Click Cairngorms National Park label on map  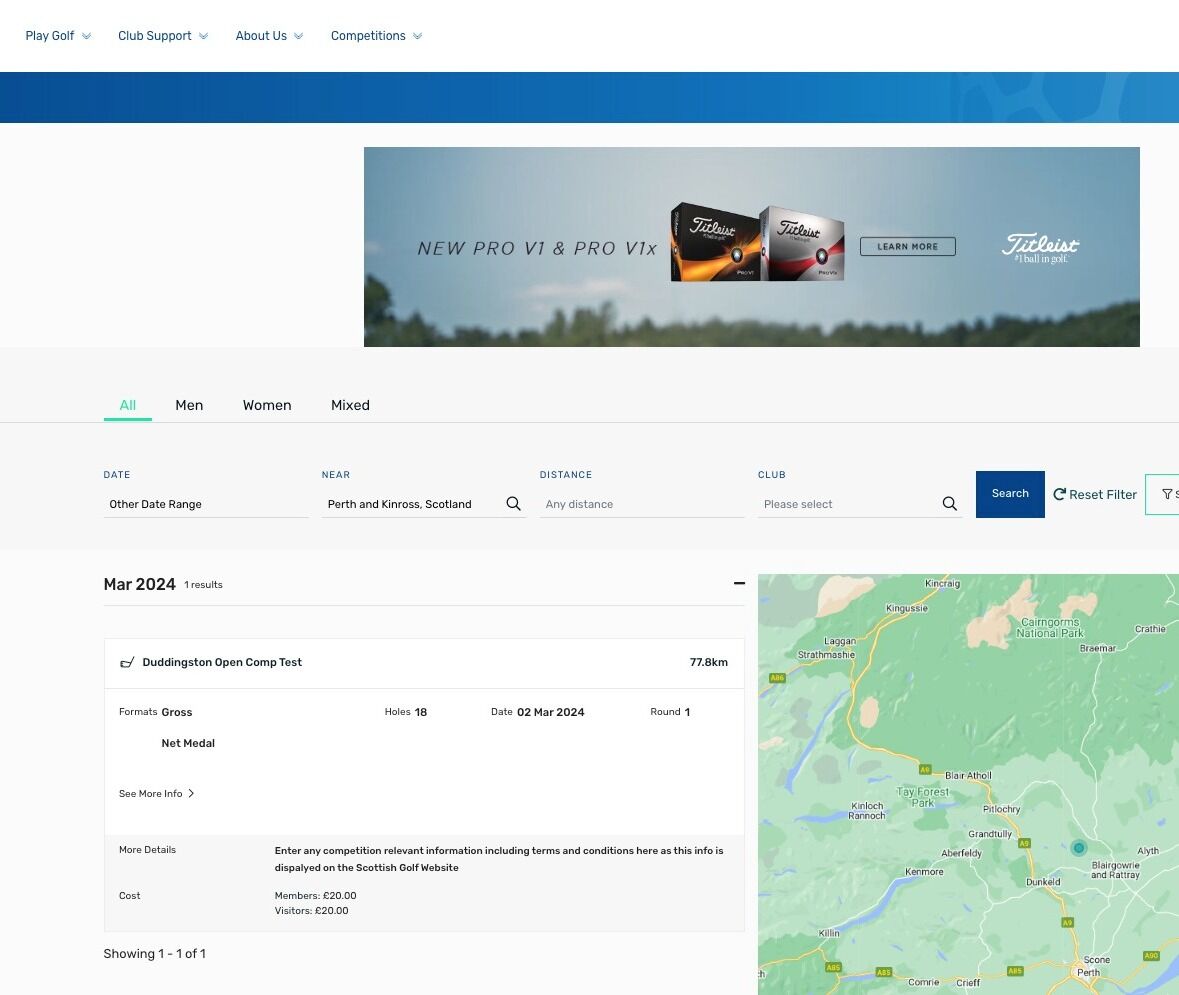(1050, 627)
